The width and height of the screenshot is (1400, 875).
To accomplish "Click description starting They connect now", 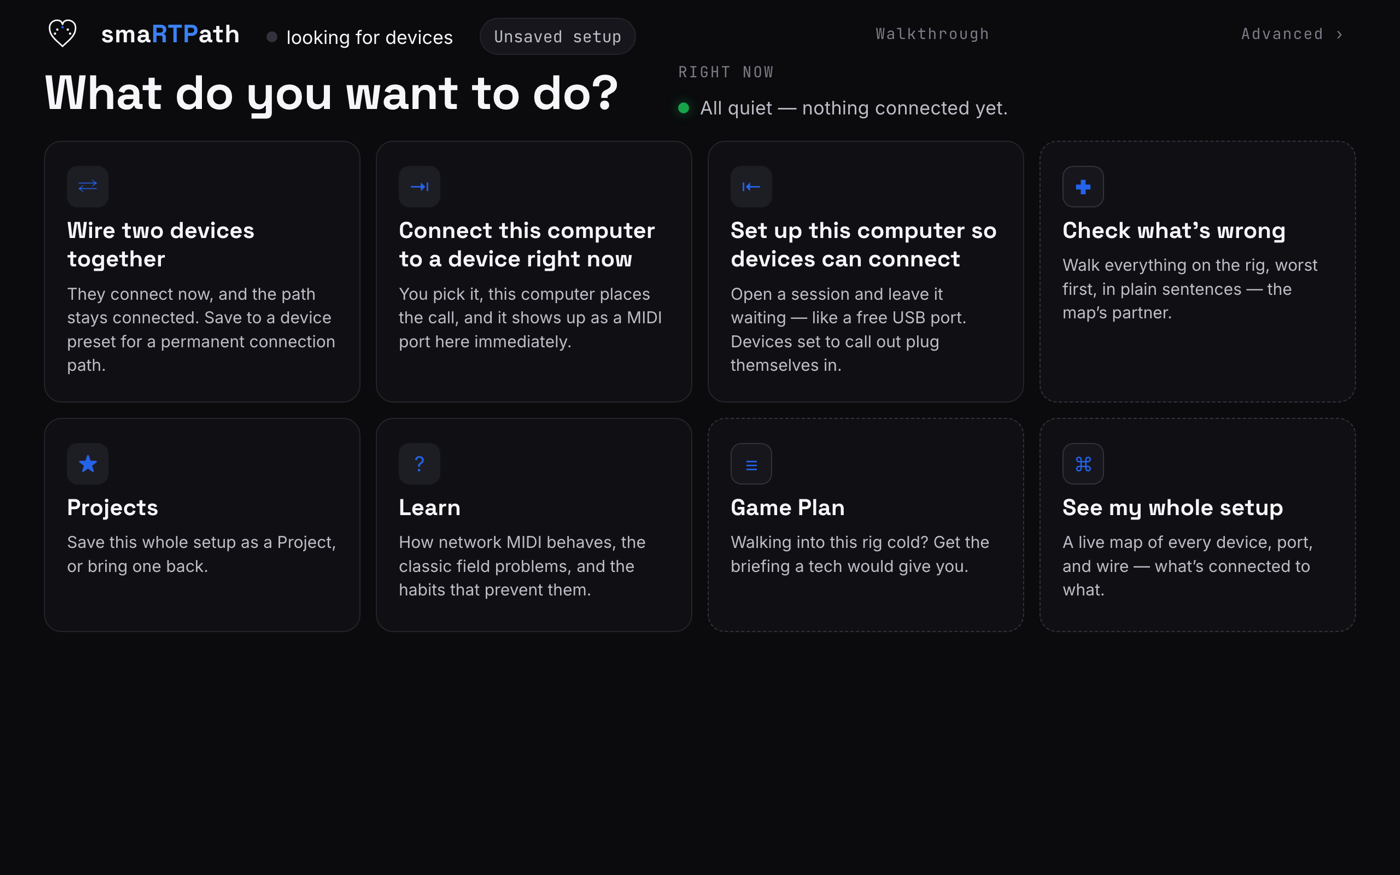I will click(x=201, y=330).
